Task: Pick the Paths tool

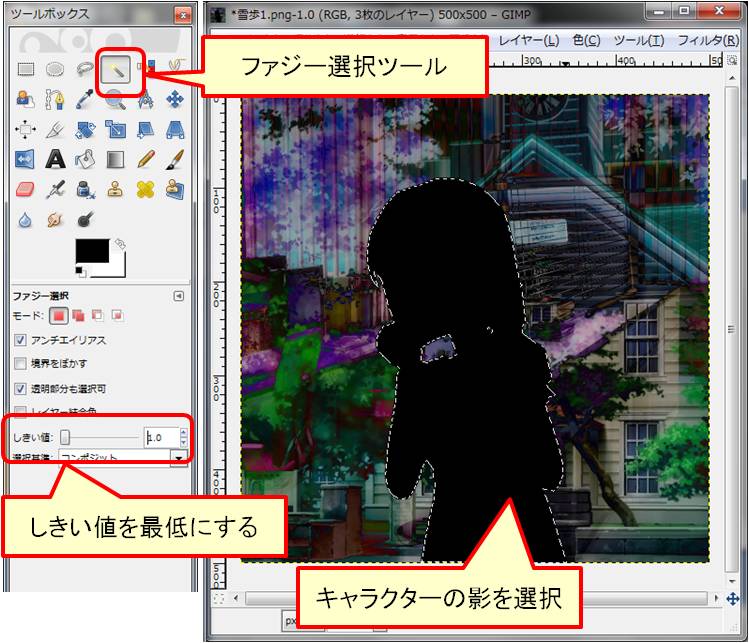Action: coord(55,99)
